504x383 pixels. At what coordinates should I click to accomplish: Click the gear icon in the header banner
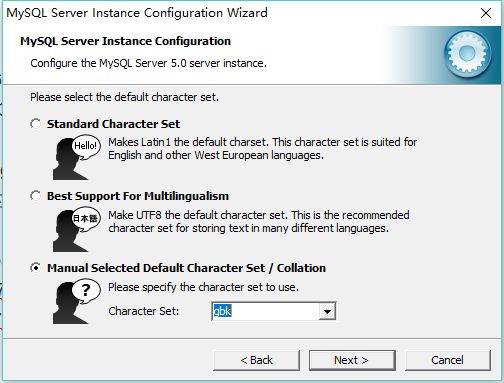coord(467,53)
